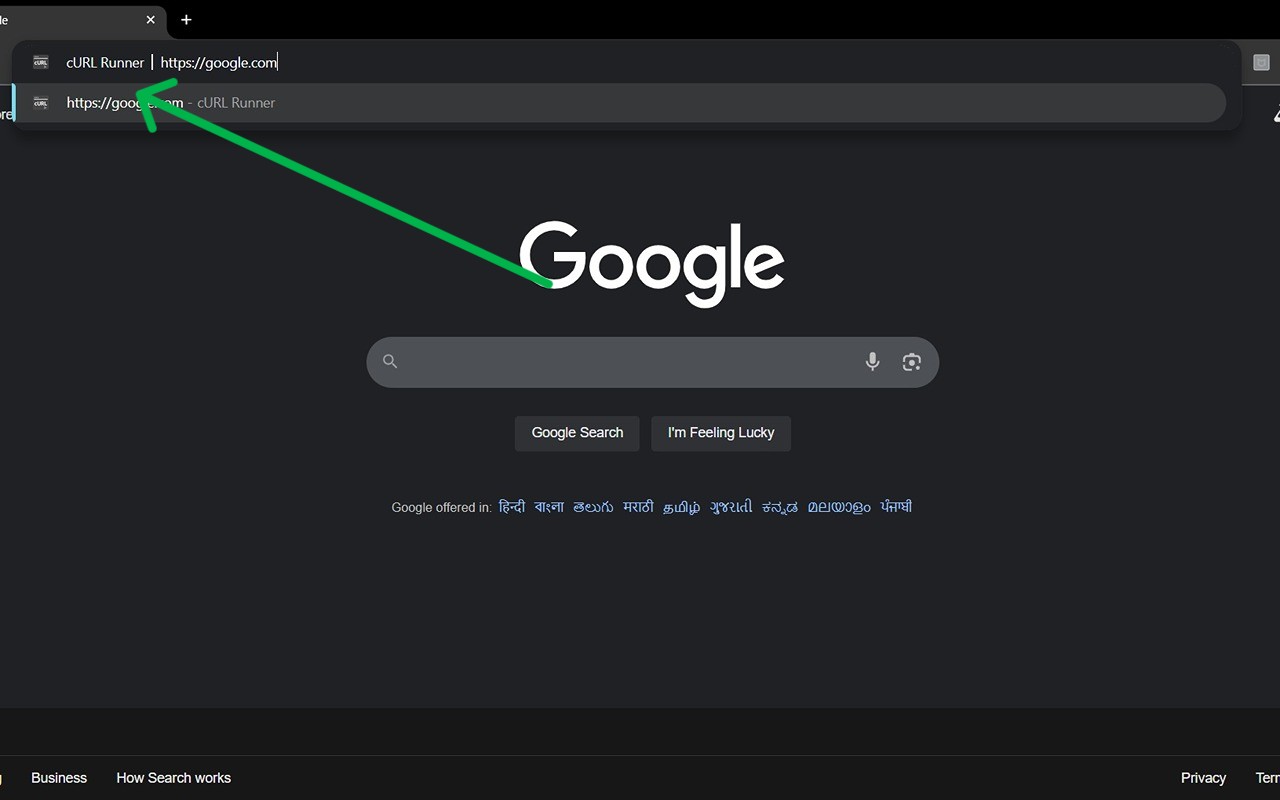Open the How Search works footer link
Screen dimensions: 1280x800
[x=173, y=778]
